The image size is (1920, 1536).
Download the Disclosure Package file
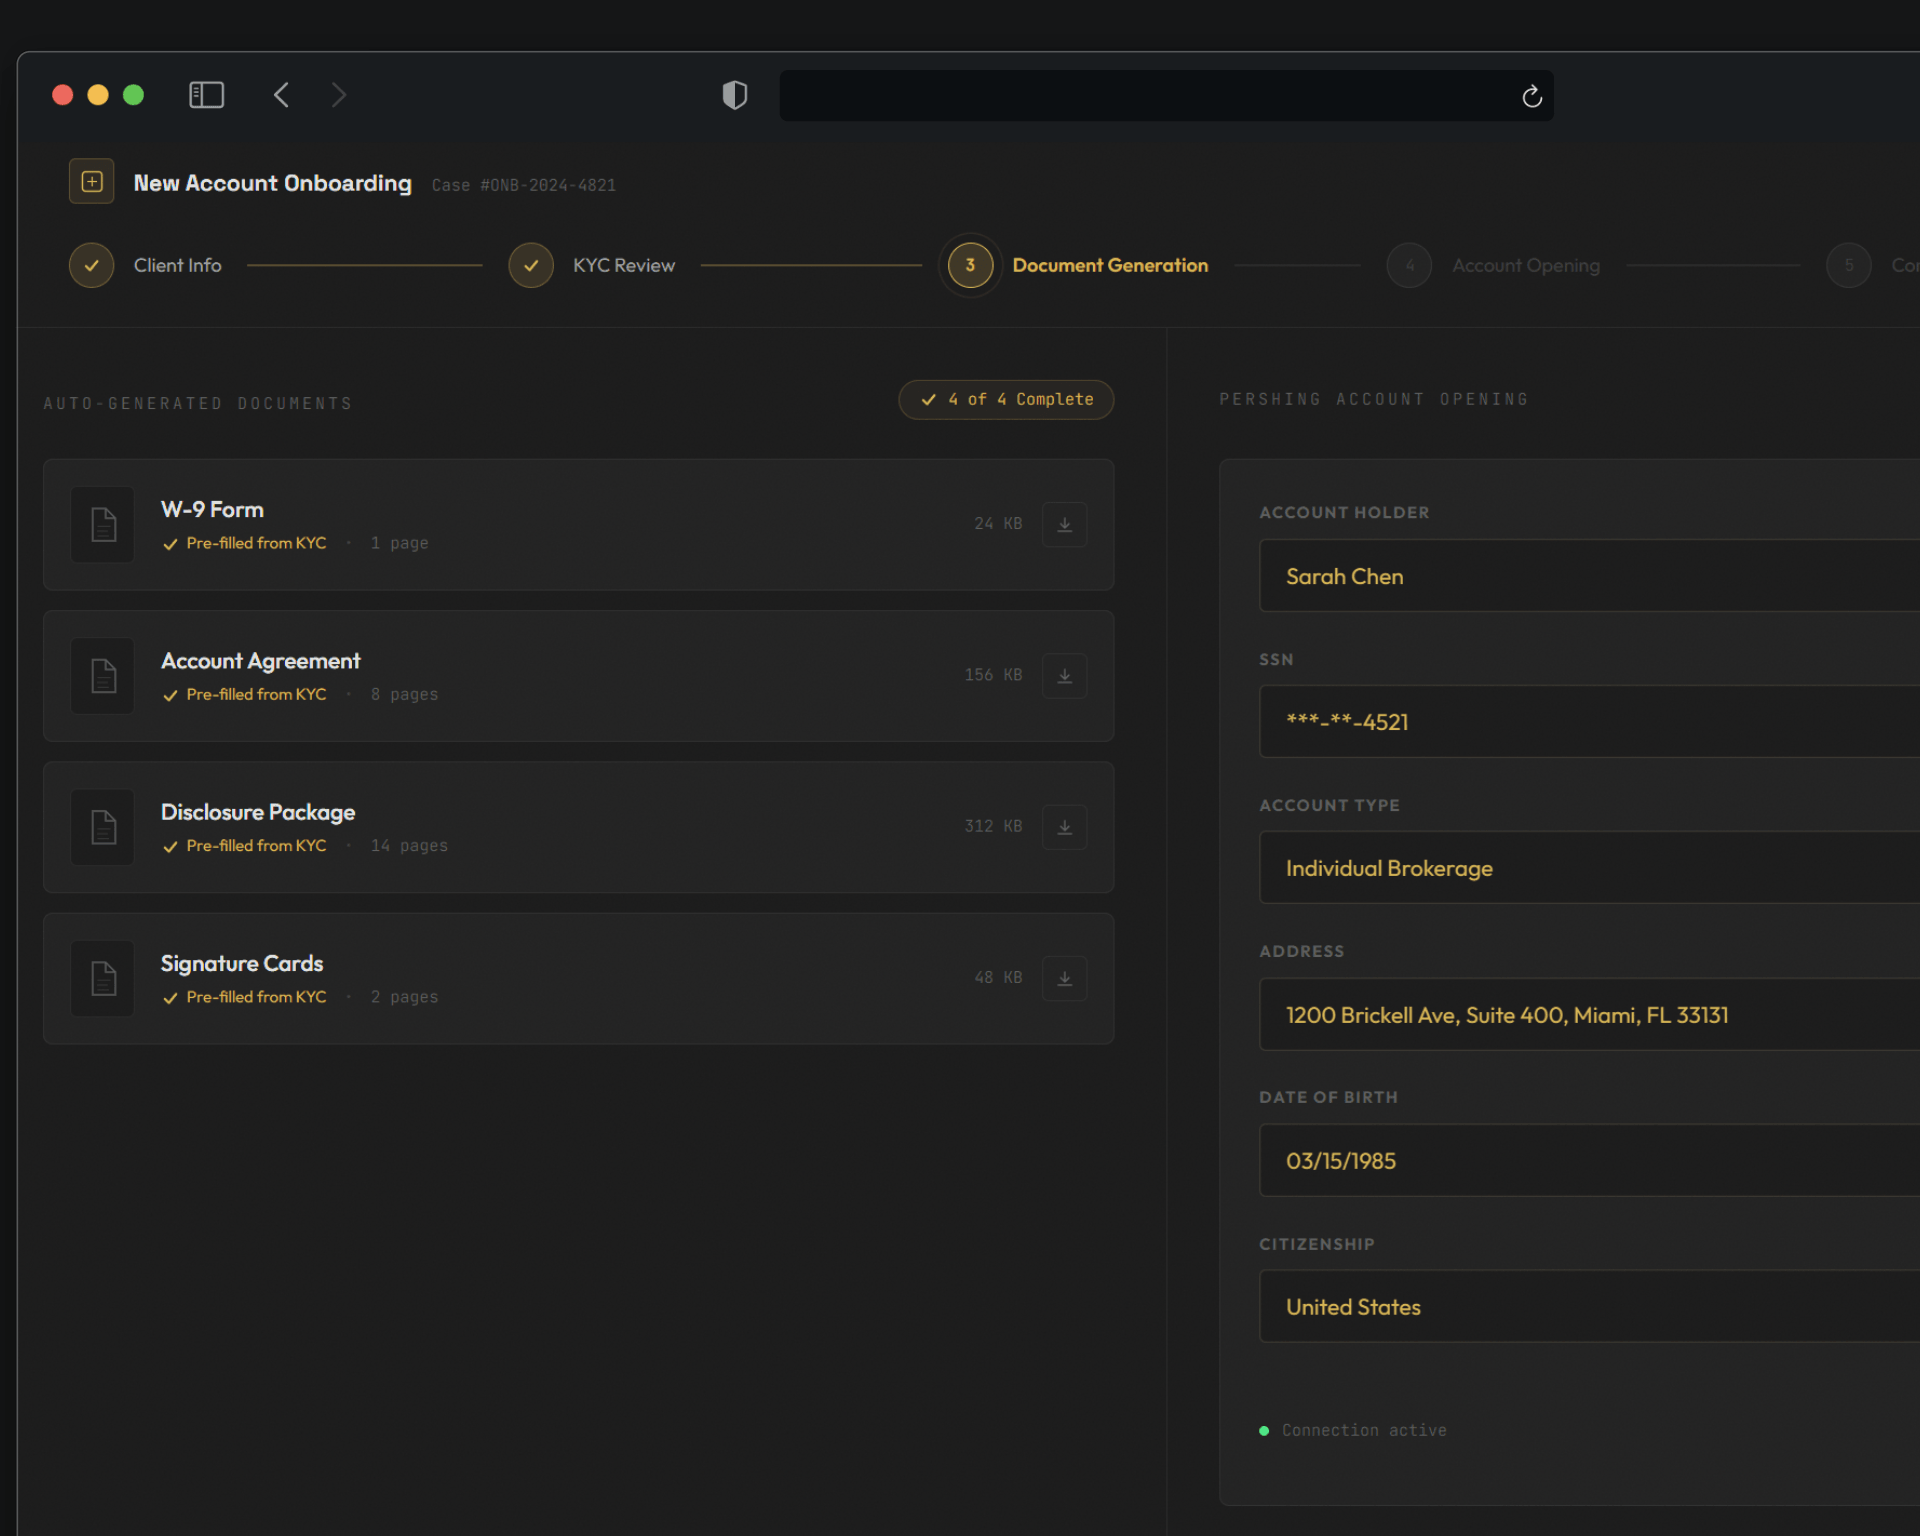click(1064, 827)
